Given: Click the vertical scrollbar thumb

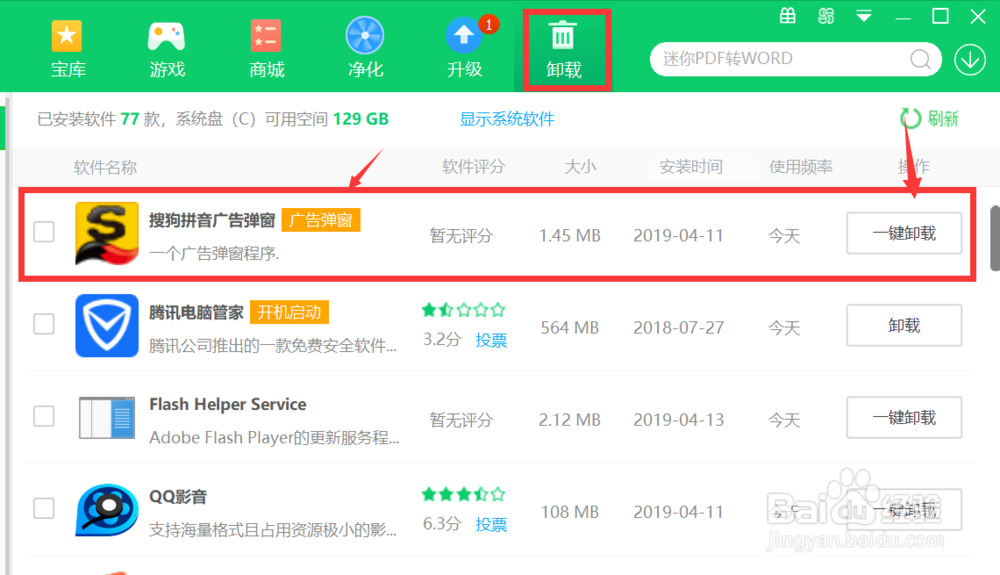Looking at the screenshot, I should [995, 238].
